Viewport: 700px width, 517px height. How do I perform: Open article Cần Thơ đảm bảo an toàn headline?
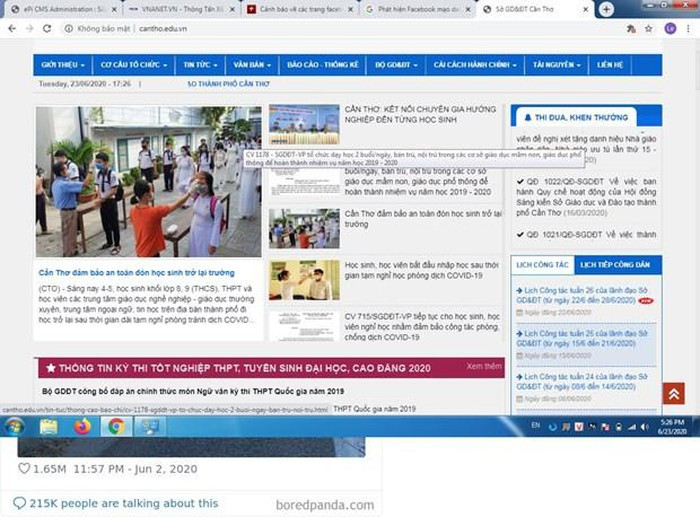point(136,272)
